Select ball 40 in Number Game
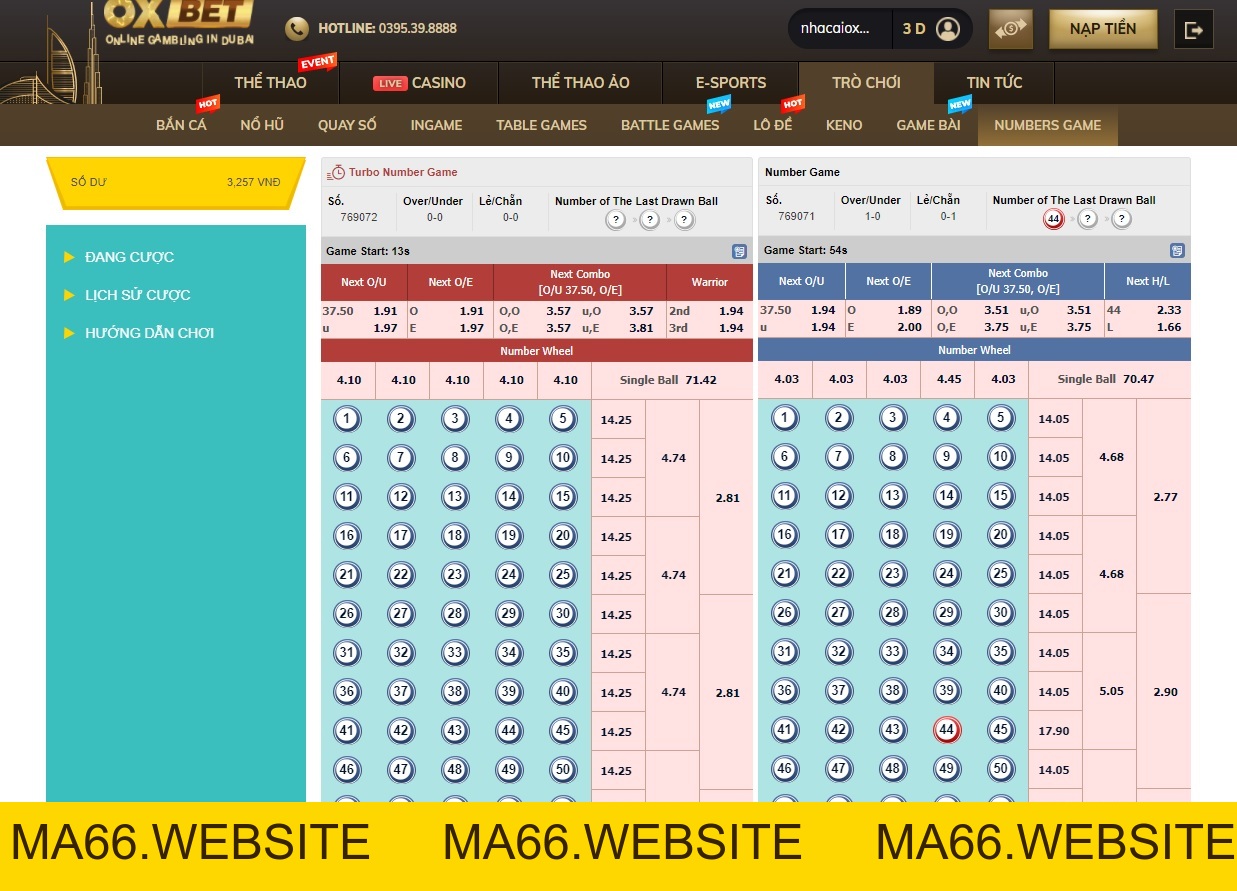 point(1001,691)
